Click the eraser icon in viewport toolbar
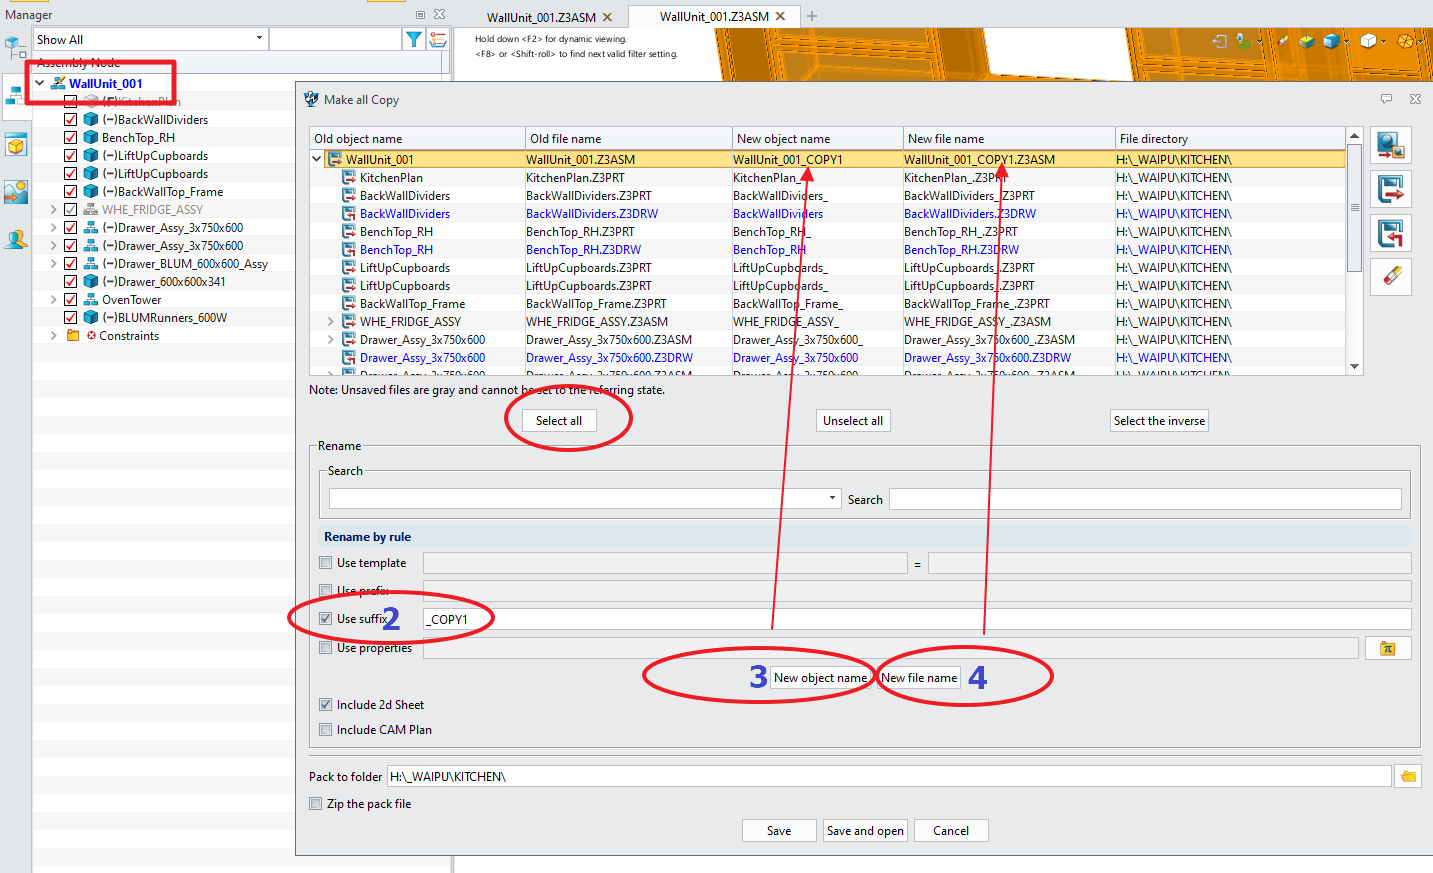Viewport: 1433px width, 873px height. click(x=1283, y=41)
